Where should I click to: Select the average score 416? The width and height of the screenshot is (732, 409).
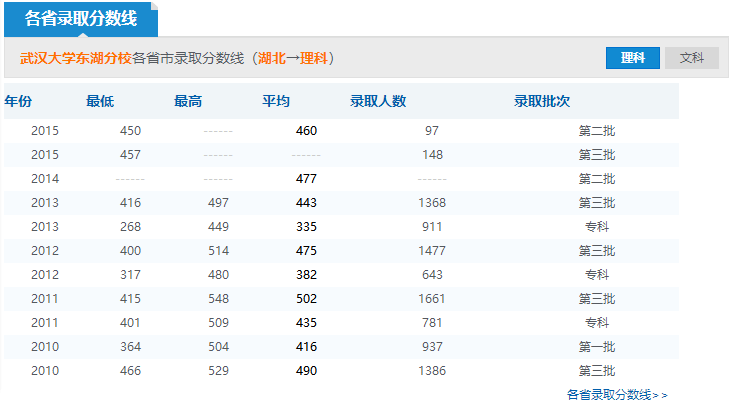click(x=306, y=347)
